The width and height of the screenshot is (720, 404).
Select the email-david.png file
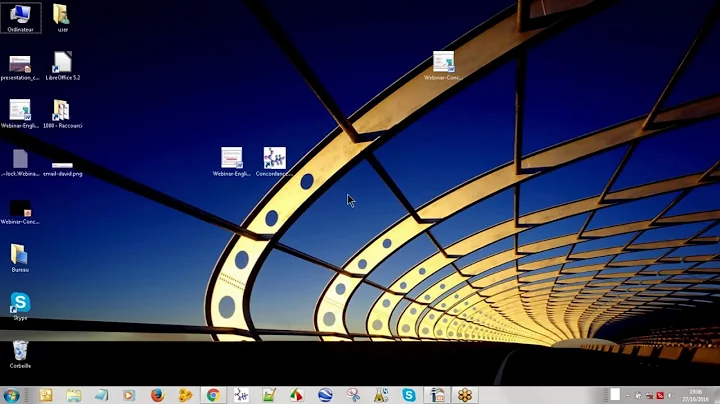click(x=62, y=169)
